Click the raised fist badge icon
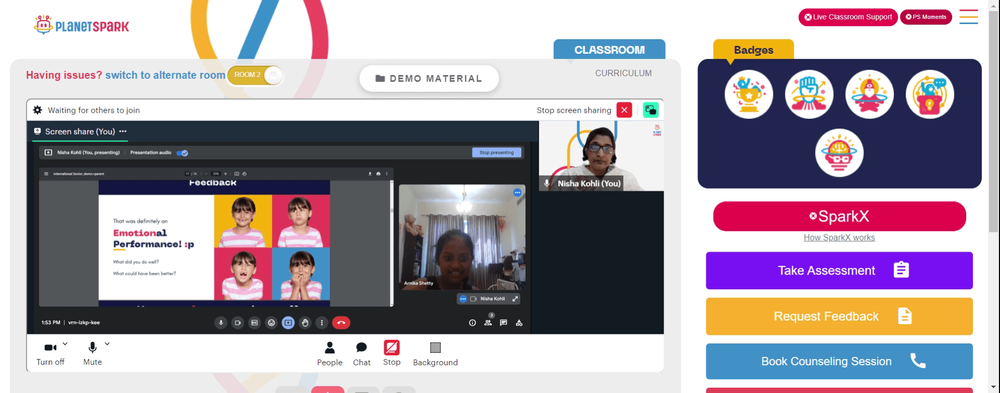This screenshot has height=393, width=1000. point(809,94)
